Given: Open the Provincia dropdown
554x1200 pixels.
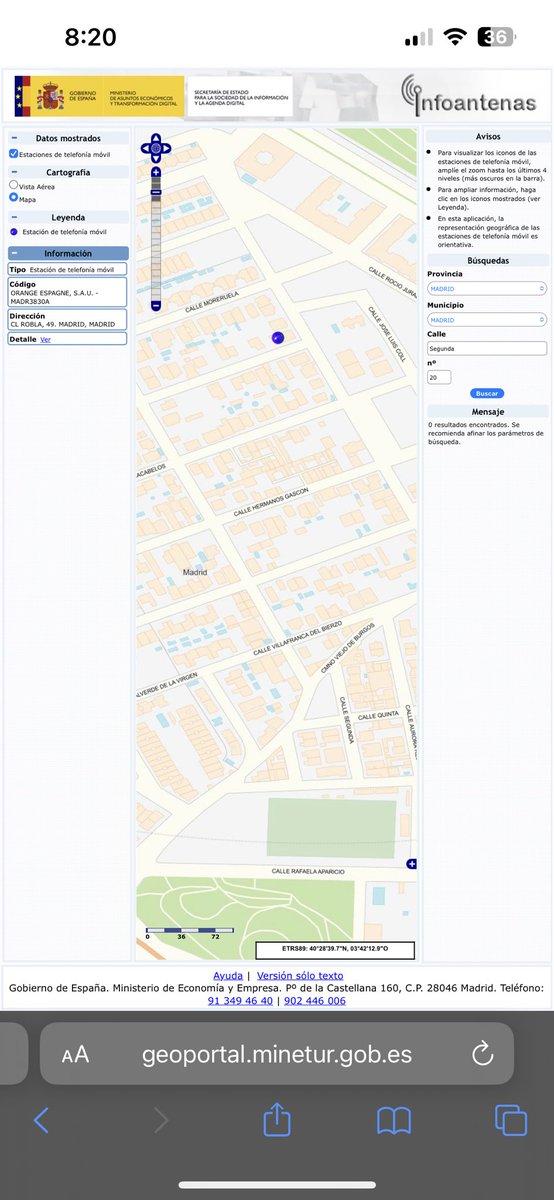Looking at the screenshot, I should coord(486,288).
